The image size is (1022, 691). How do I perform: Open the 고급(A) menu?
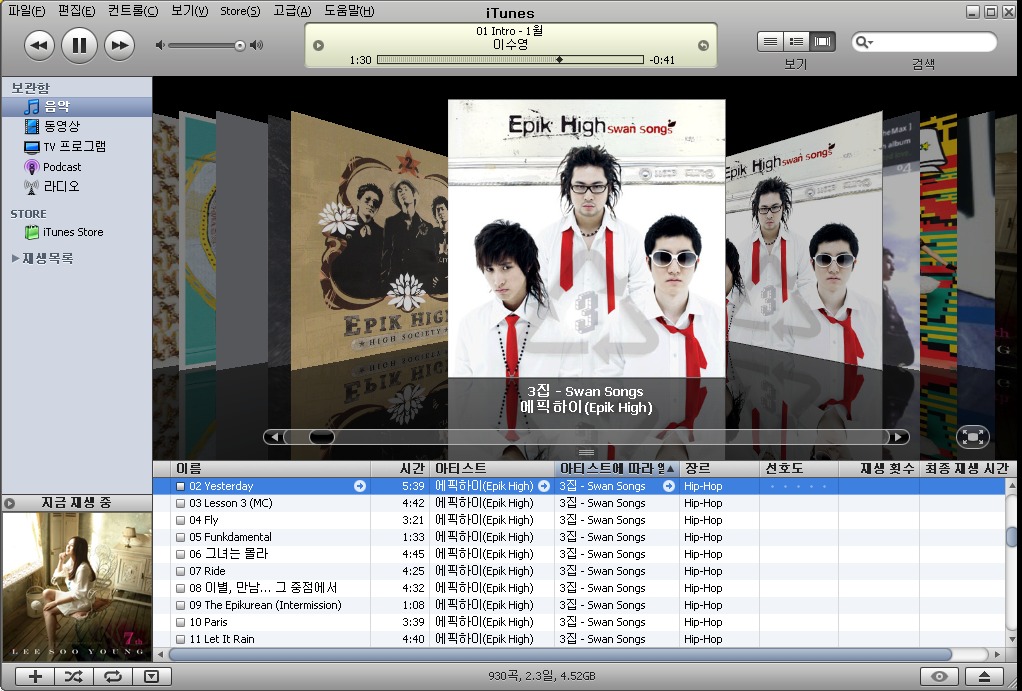292,10
